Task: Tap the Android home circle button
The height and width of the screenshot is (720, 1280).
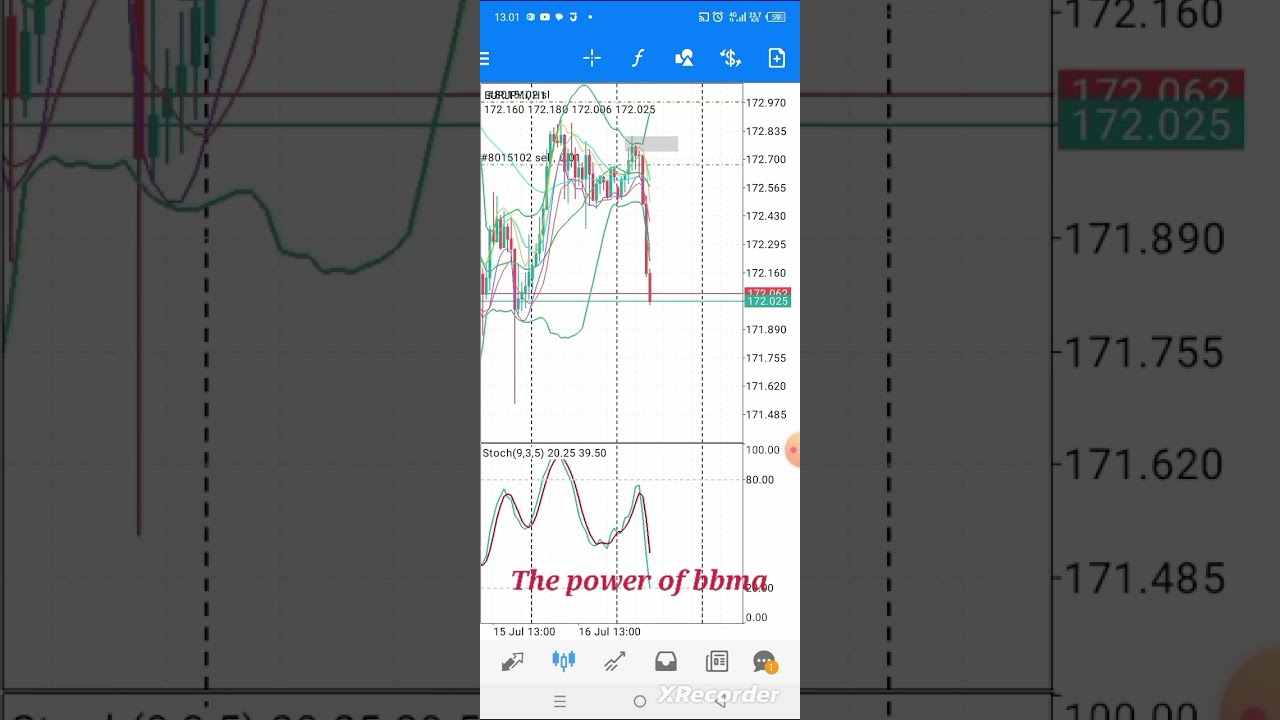Action: click(640, 701)
